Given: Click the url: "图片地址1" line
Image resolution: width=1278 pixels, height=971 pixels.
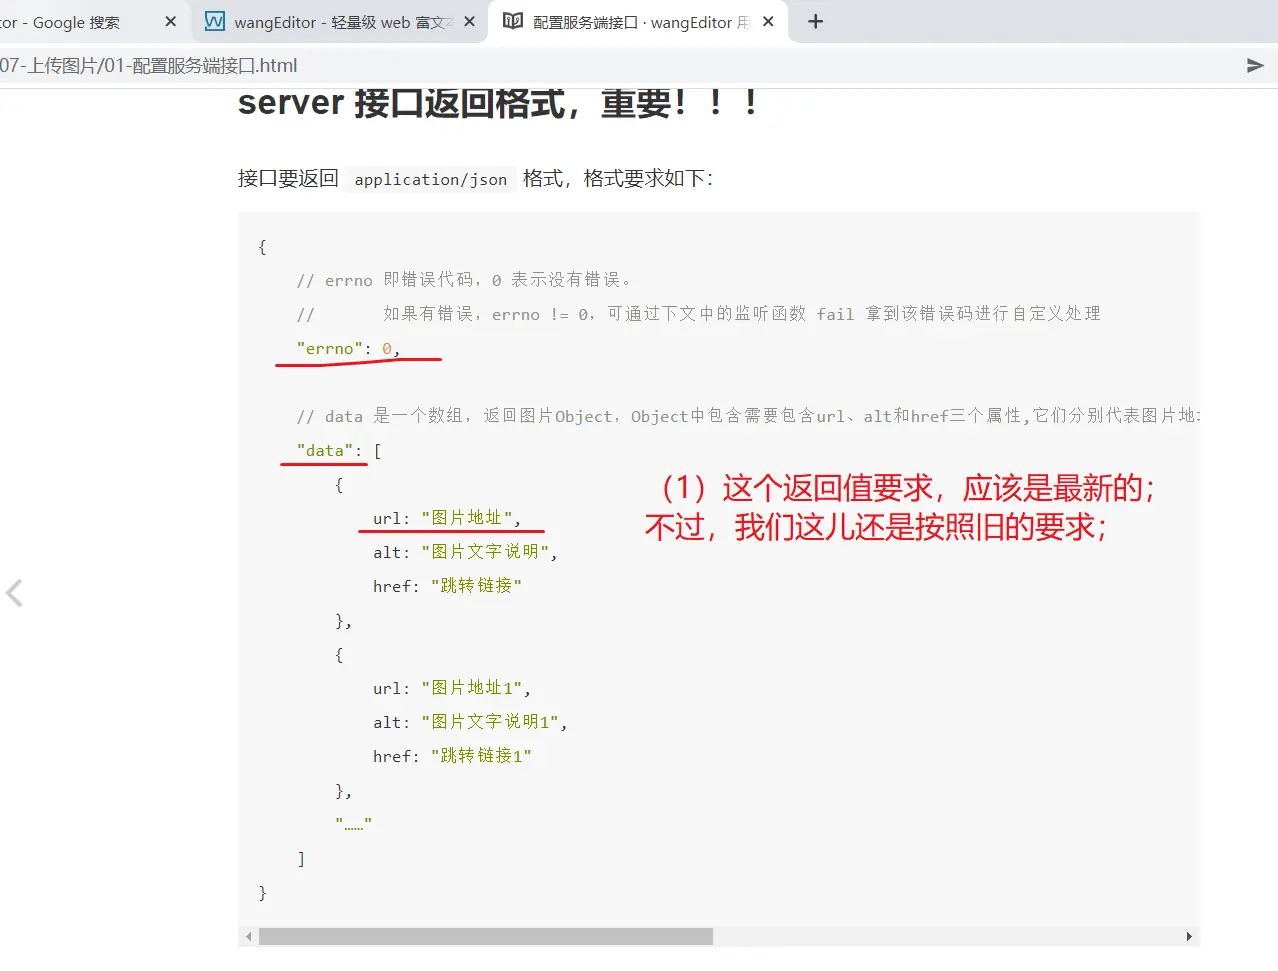Looking at the screenshot, I should [x=452, y=688].
